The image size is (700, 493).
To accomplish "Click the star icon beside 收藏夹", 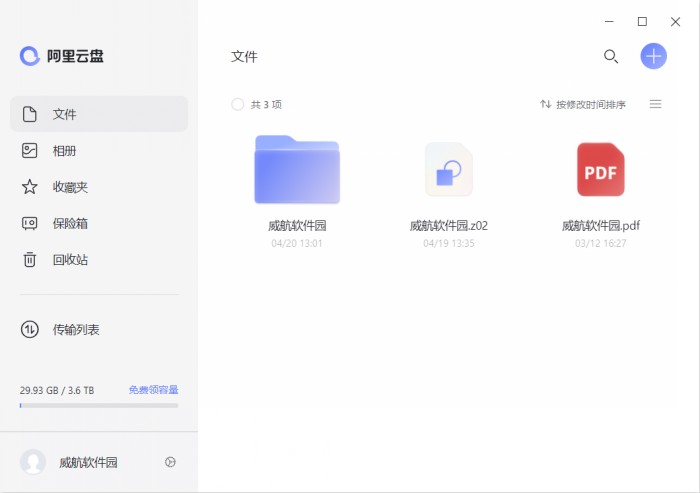I will pyautogui.click(x=29, y=187).
